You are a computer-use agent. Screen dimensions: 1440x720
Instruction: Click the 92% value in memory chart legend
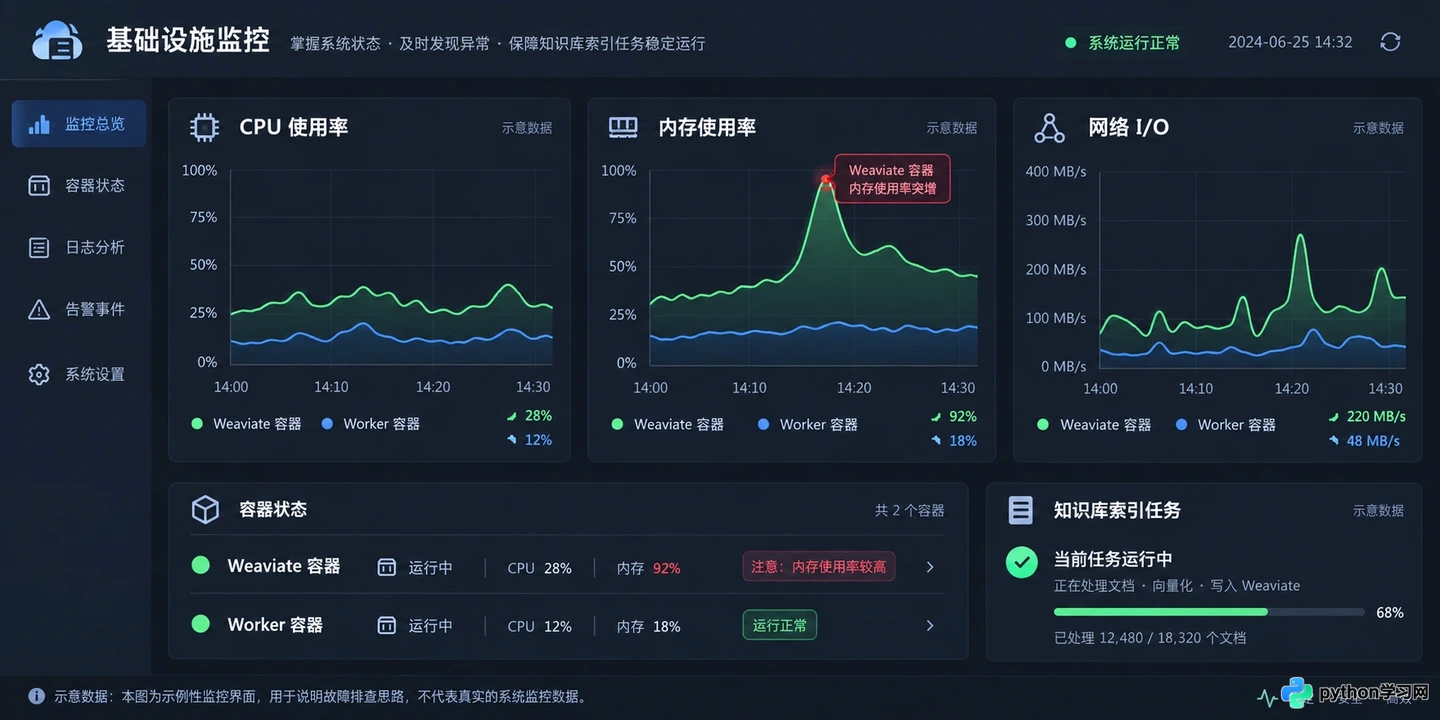[962, 416]
